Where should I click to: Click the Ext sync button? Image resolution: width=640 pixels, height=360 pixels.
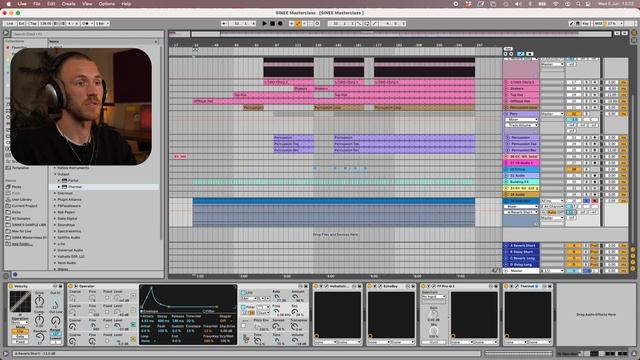click(22, 24)
